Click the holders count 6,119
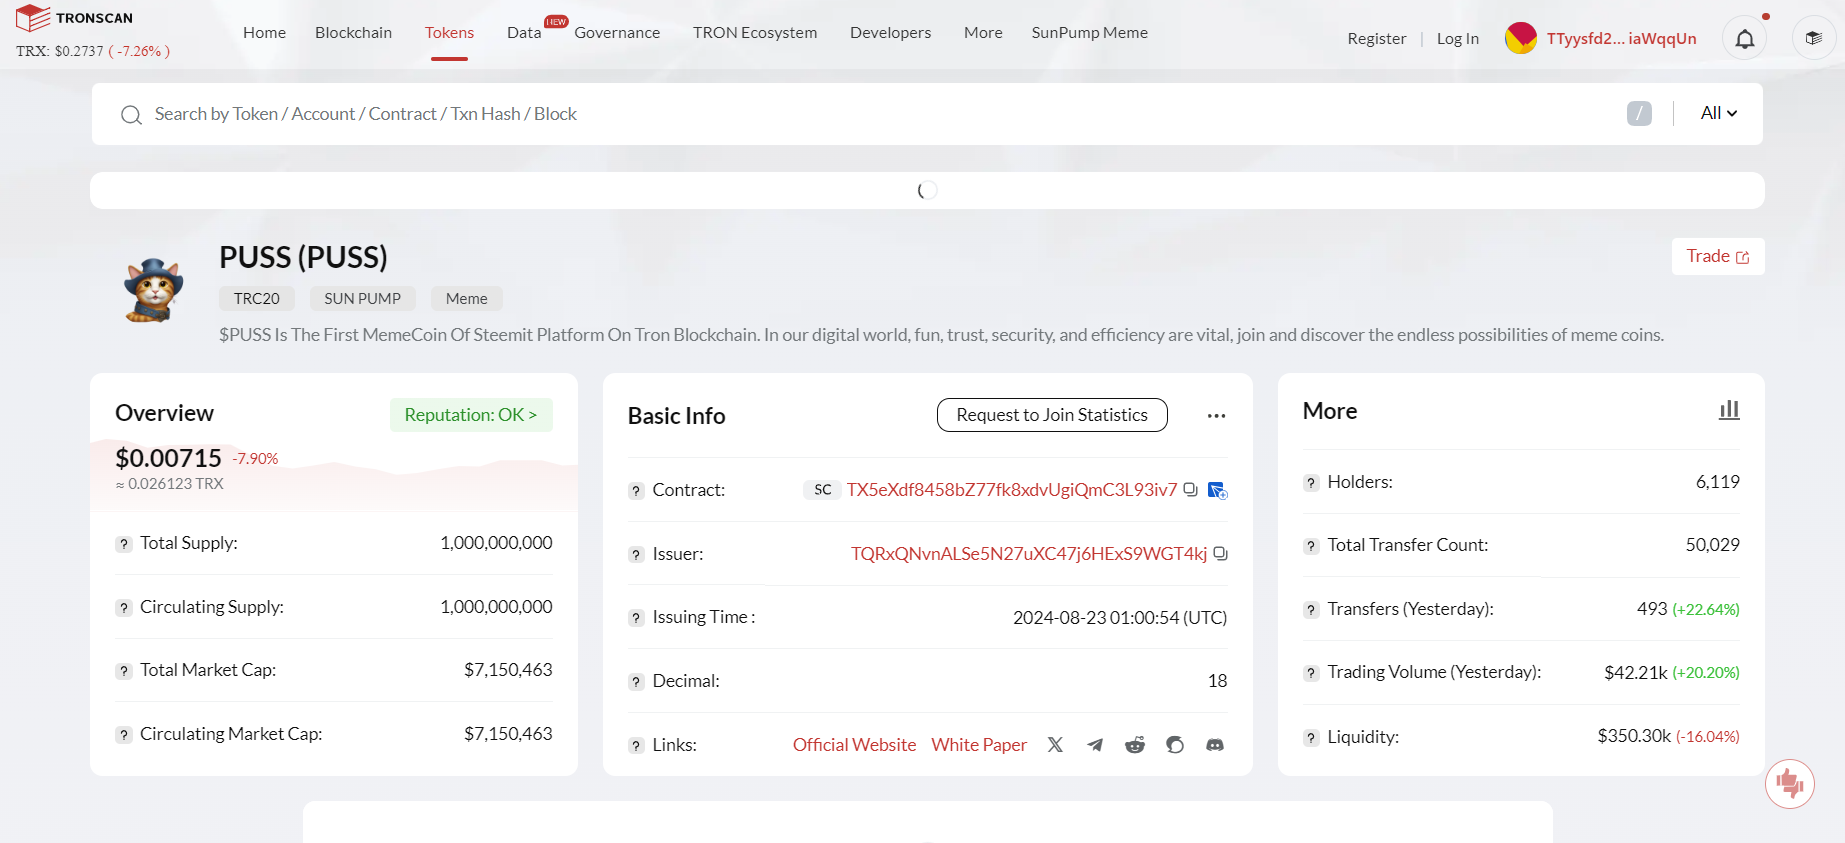The height and width of the screenshot is (843, 1845). 1717,482
